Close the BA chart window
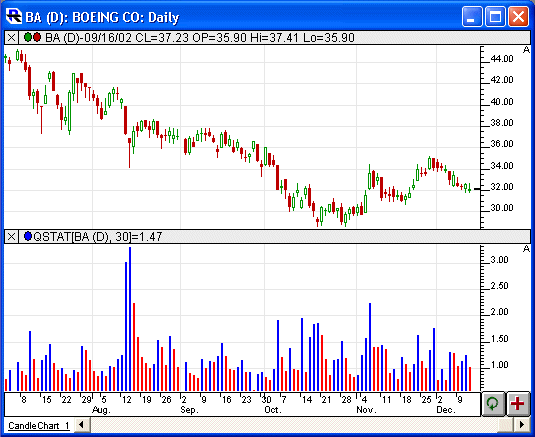The image size is (535, 437). coord(518,16)
